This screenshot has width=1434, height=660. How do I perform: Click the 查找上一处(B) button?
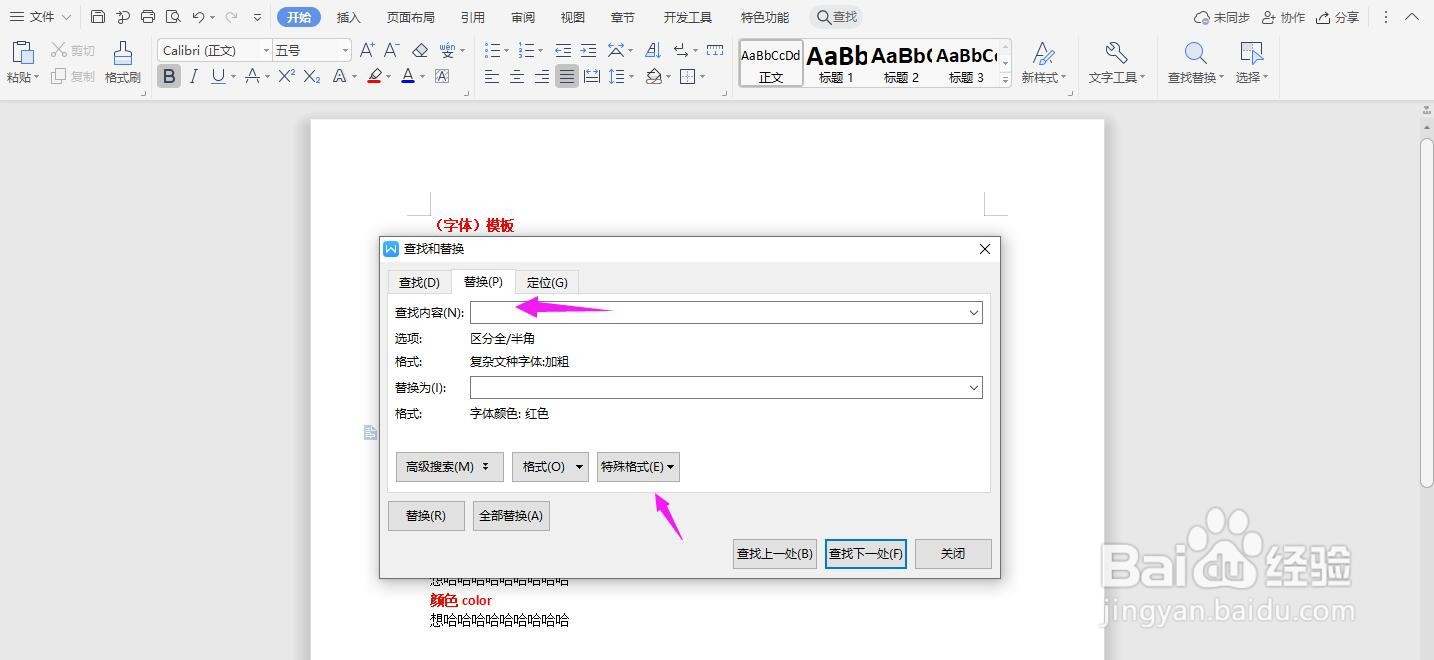[775, 554]
